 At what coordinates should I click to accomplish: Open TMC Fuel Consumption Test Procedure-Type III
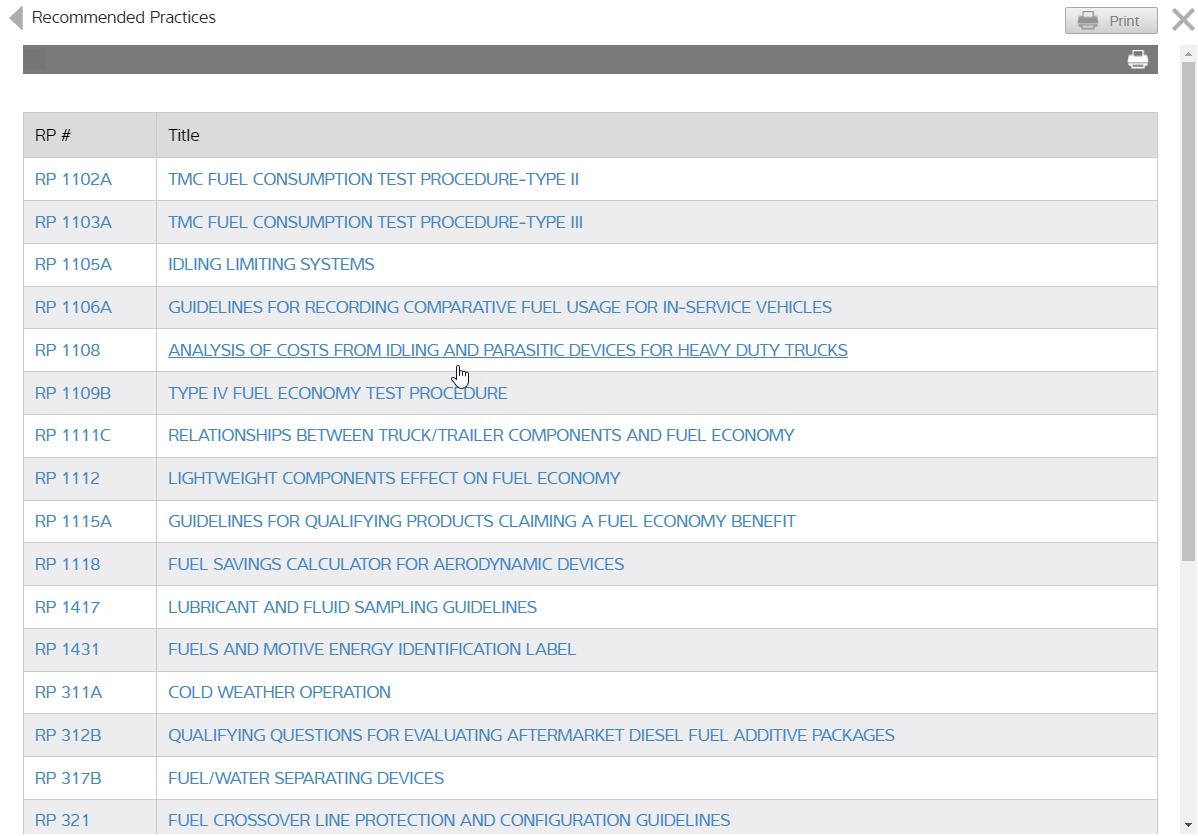coord(375,222)
